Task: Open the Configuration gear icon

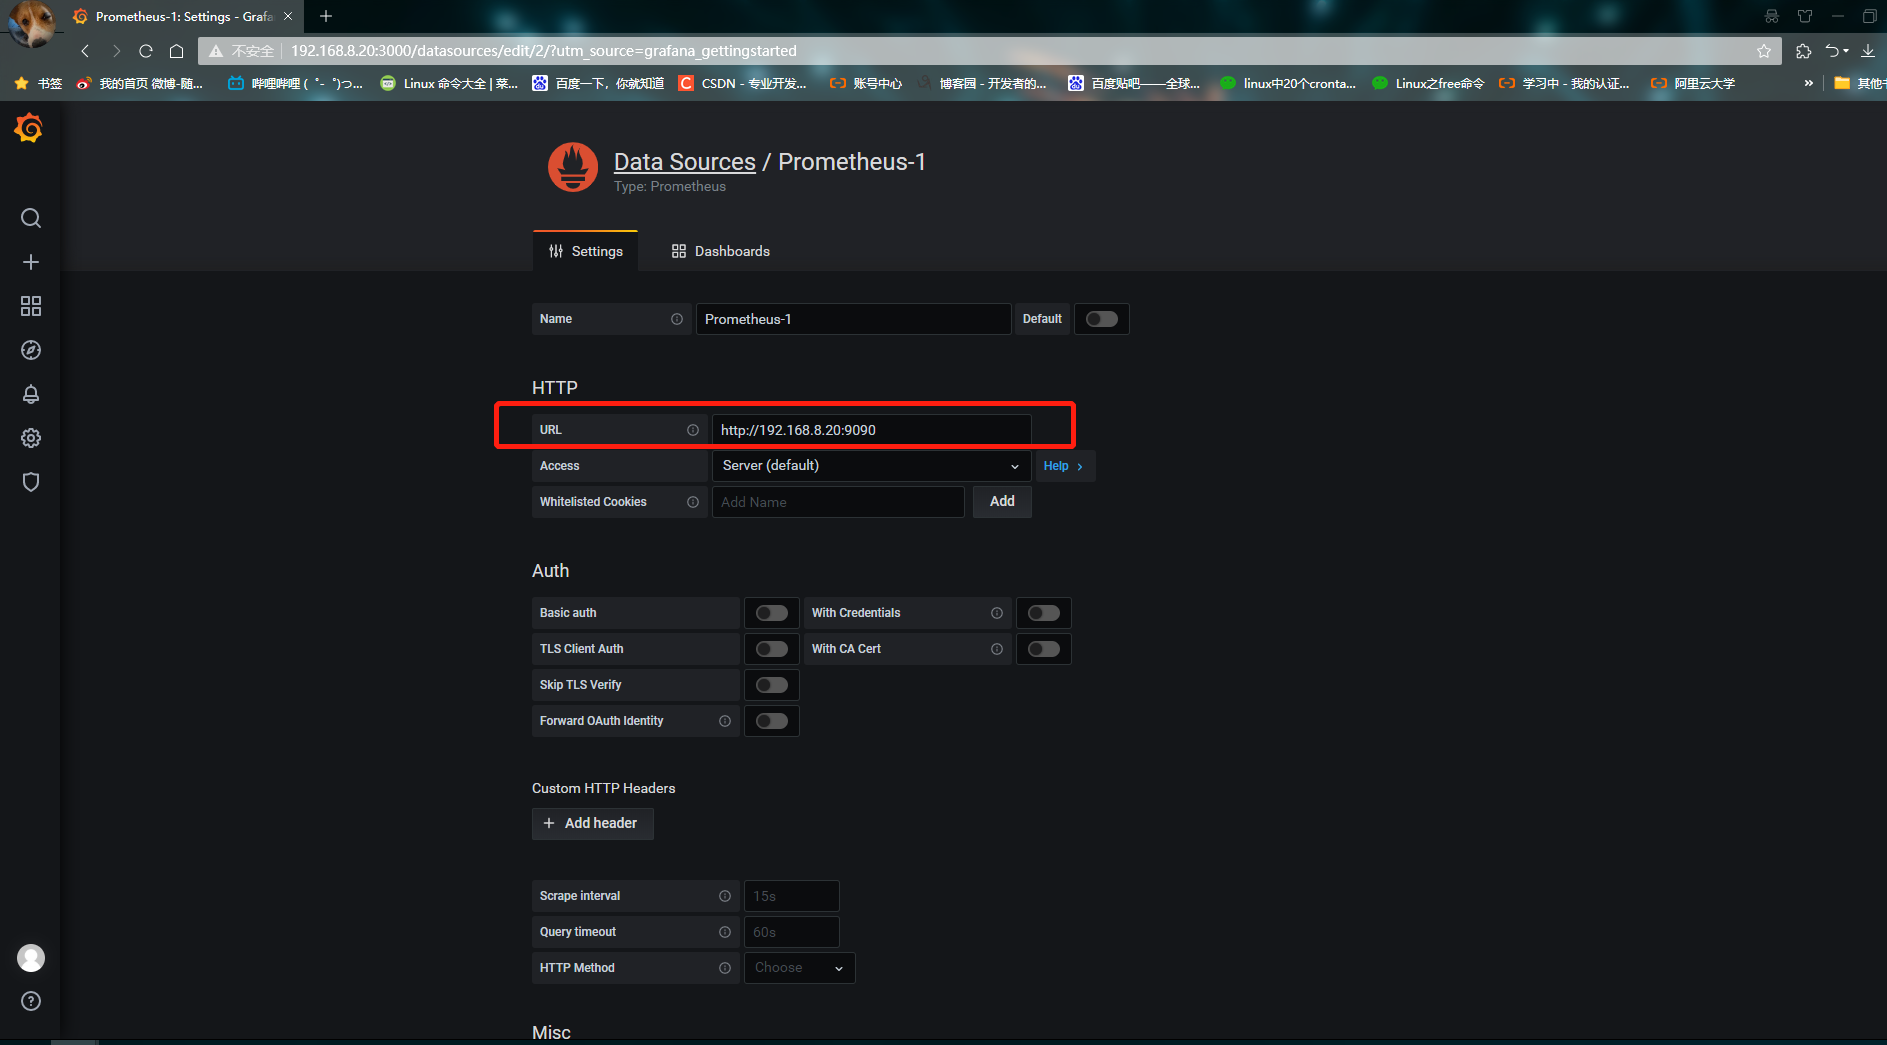Action: pos(31,438)
